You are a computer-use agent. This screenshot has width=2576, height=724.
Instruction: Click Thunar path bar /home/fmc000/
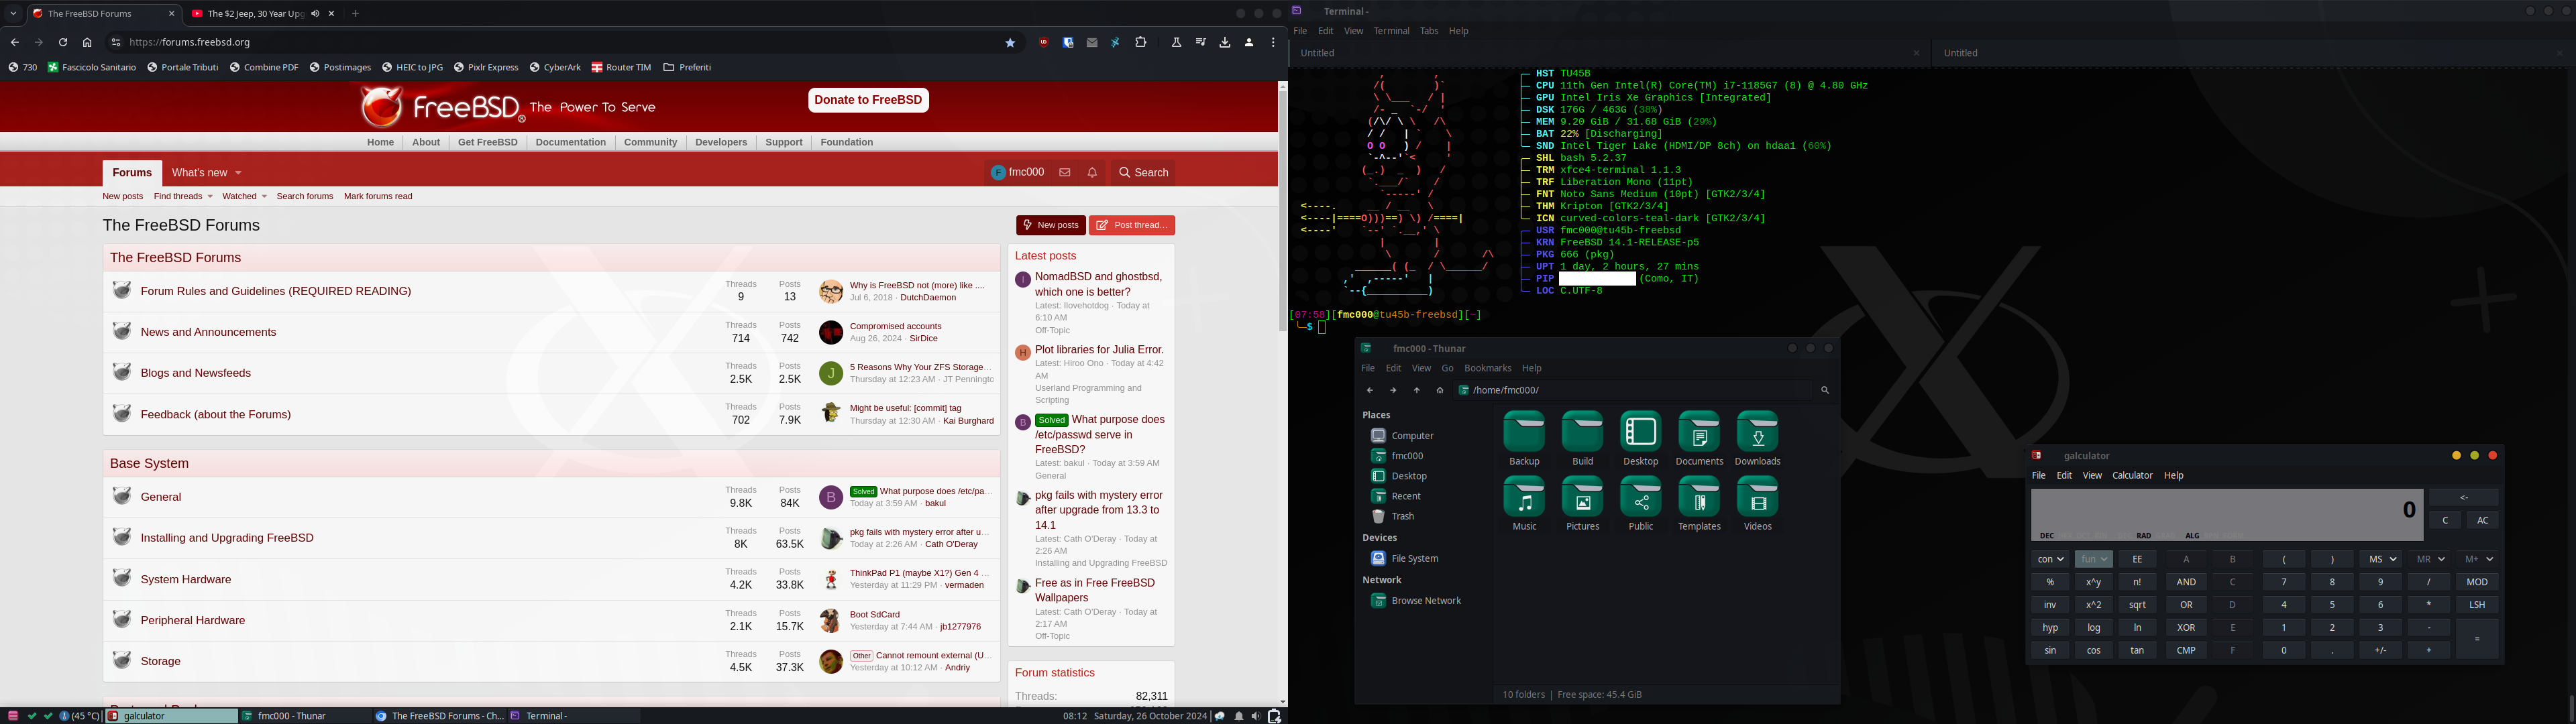point(1632,390)
